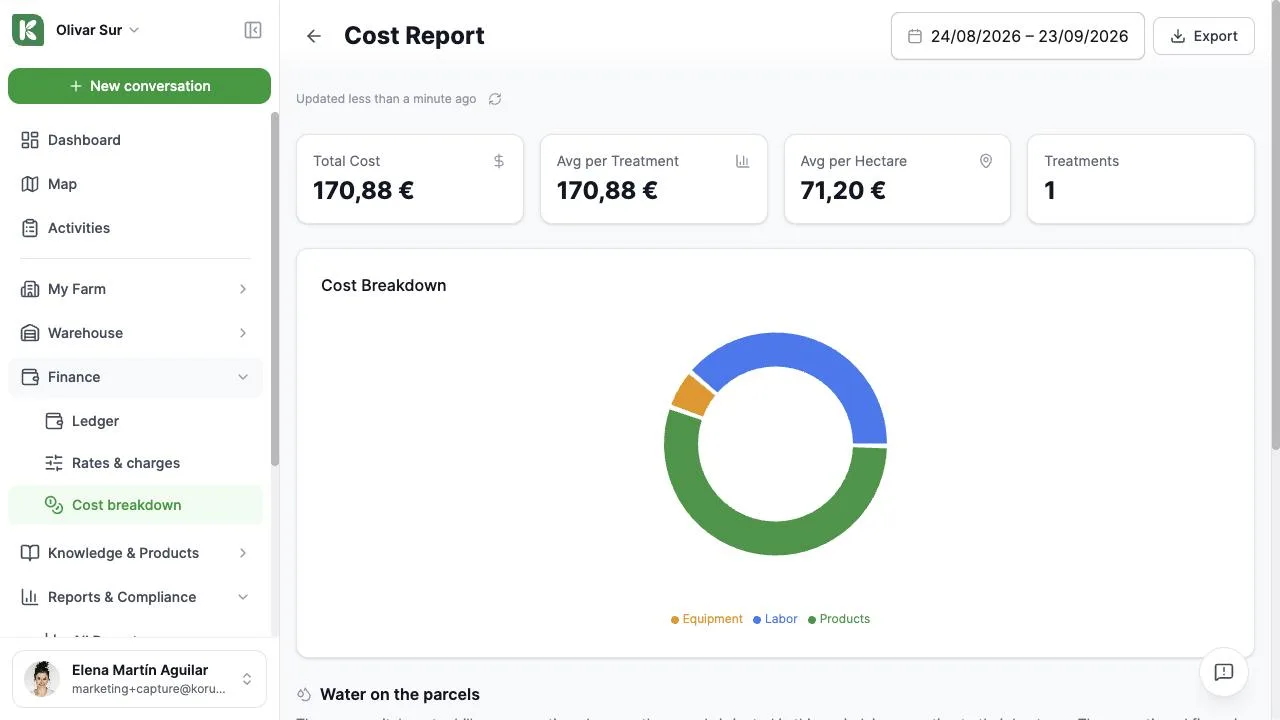Start a New conversation
1280x720 pixels.
click(139, 86)
